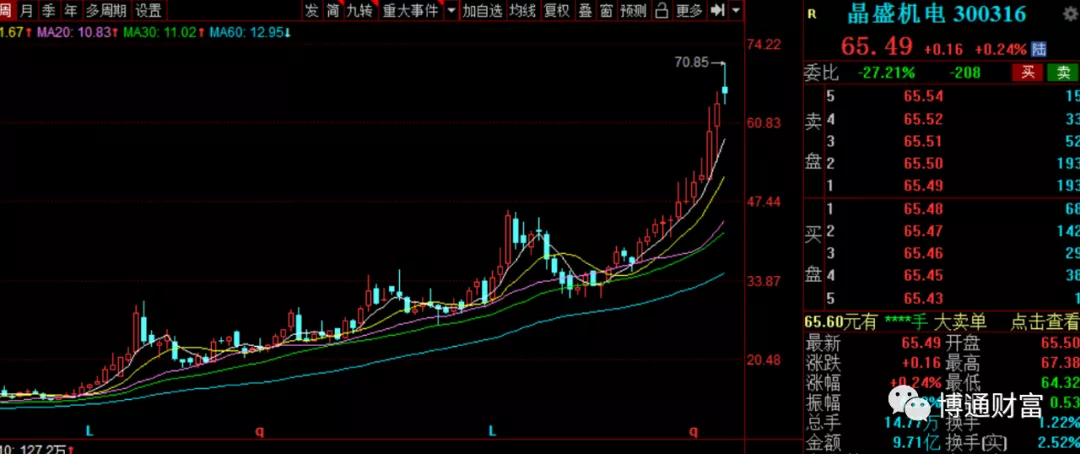Screen dimensions: 1080x454
Task: Click the 简 toolbar button
Action: point(333,10)
